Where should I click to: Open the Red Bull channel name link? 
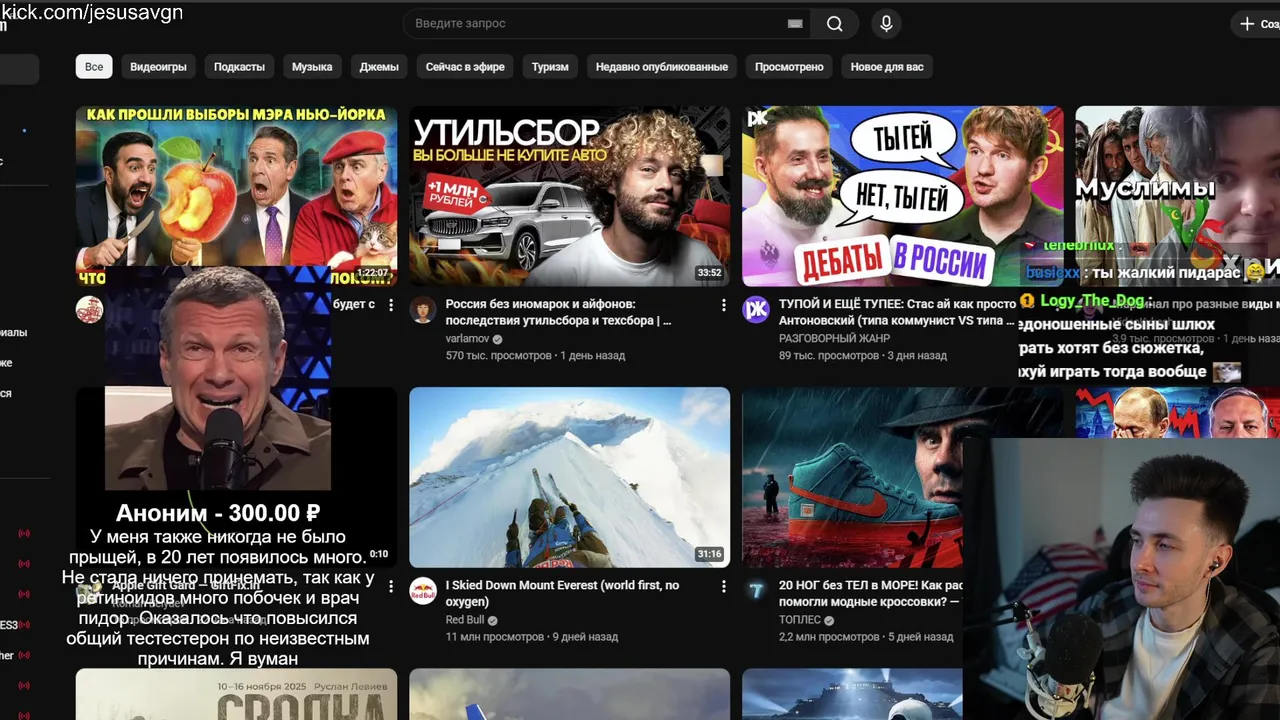(x=465, y=620)
